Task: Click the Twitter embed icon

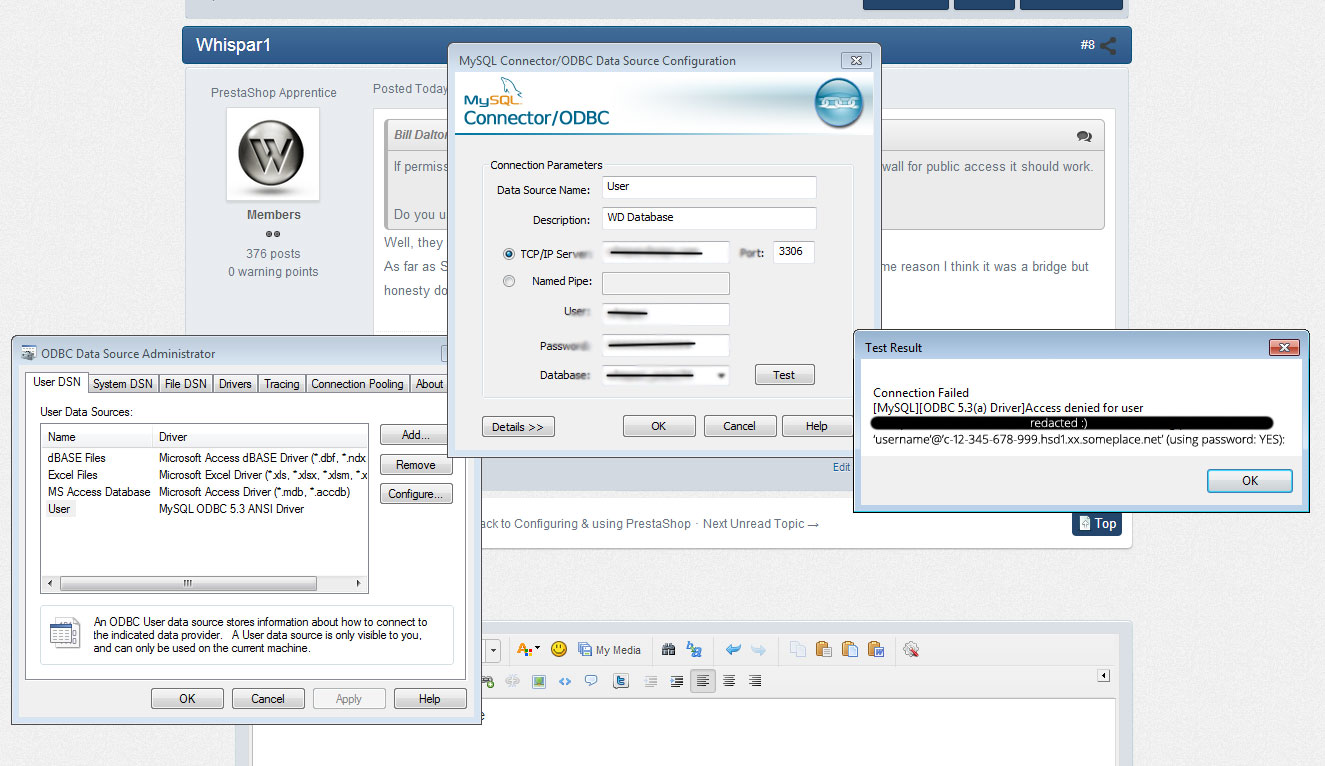Action: click(621, 681)
